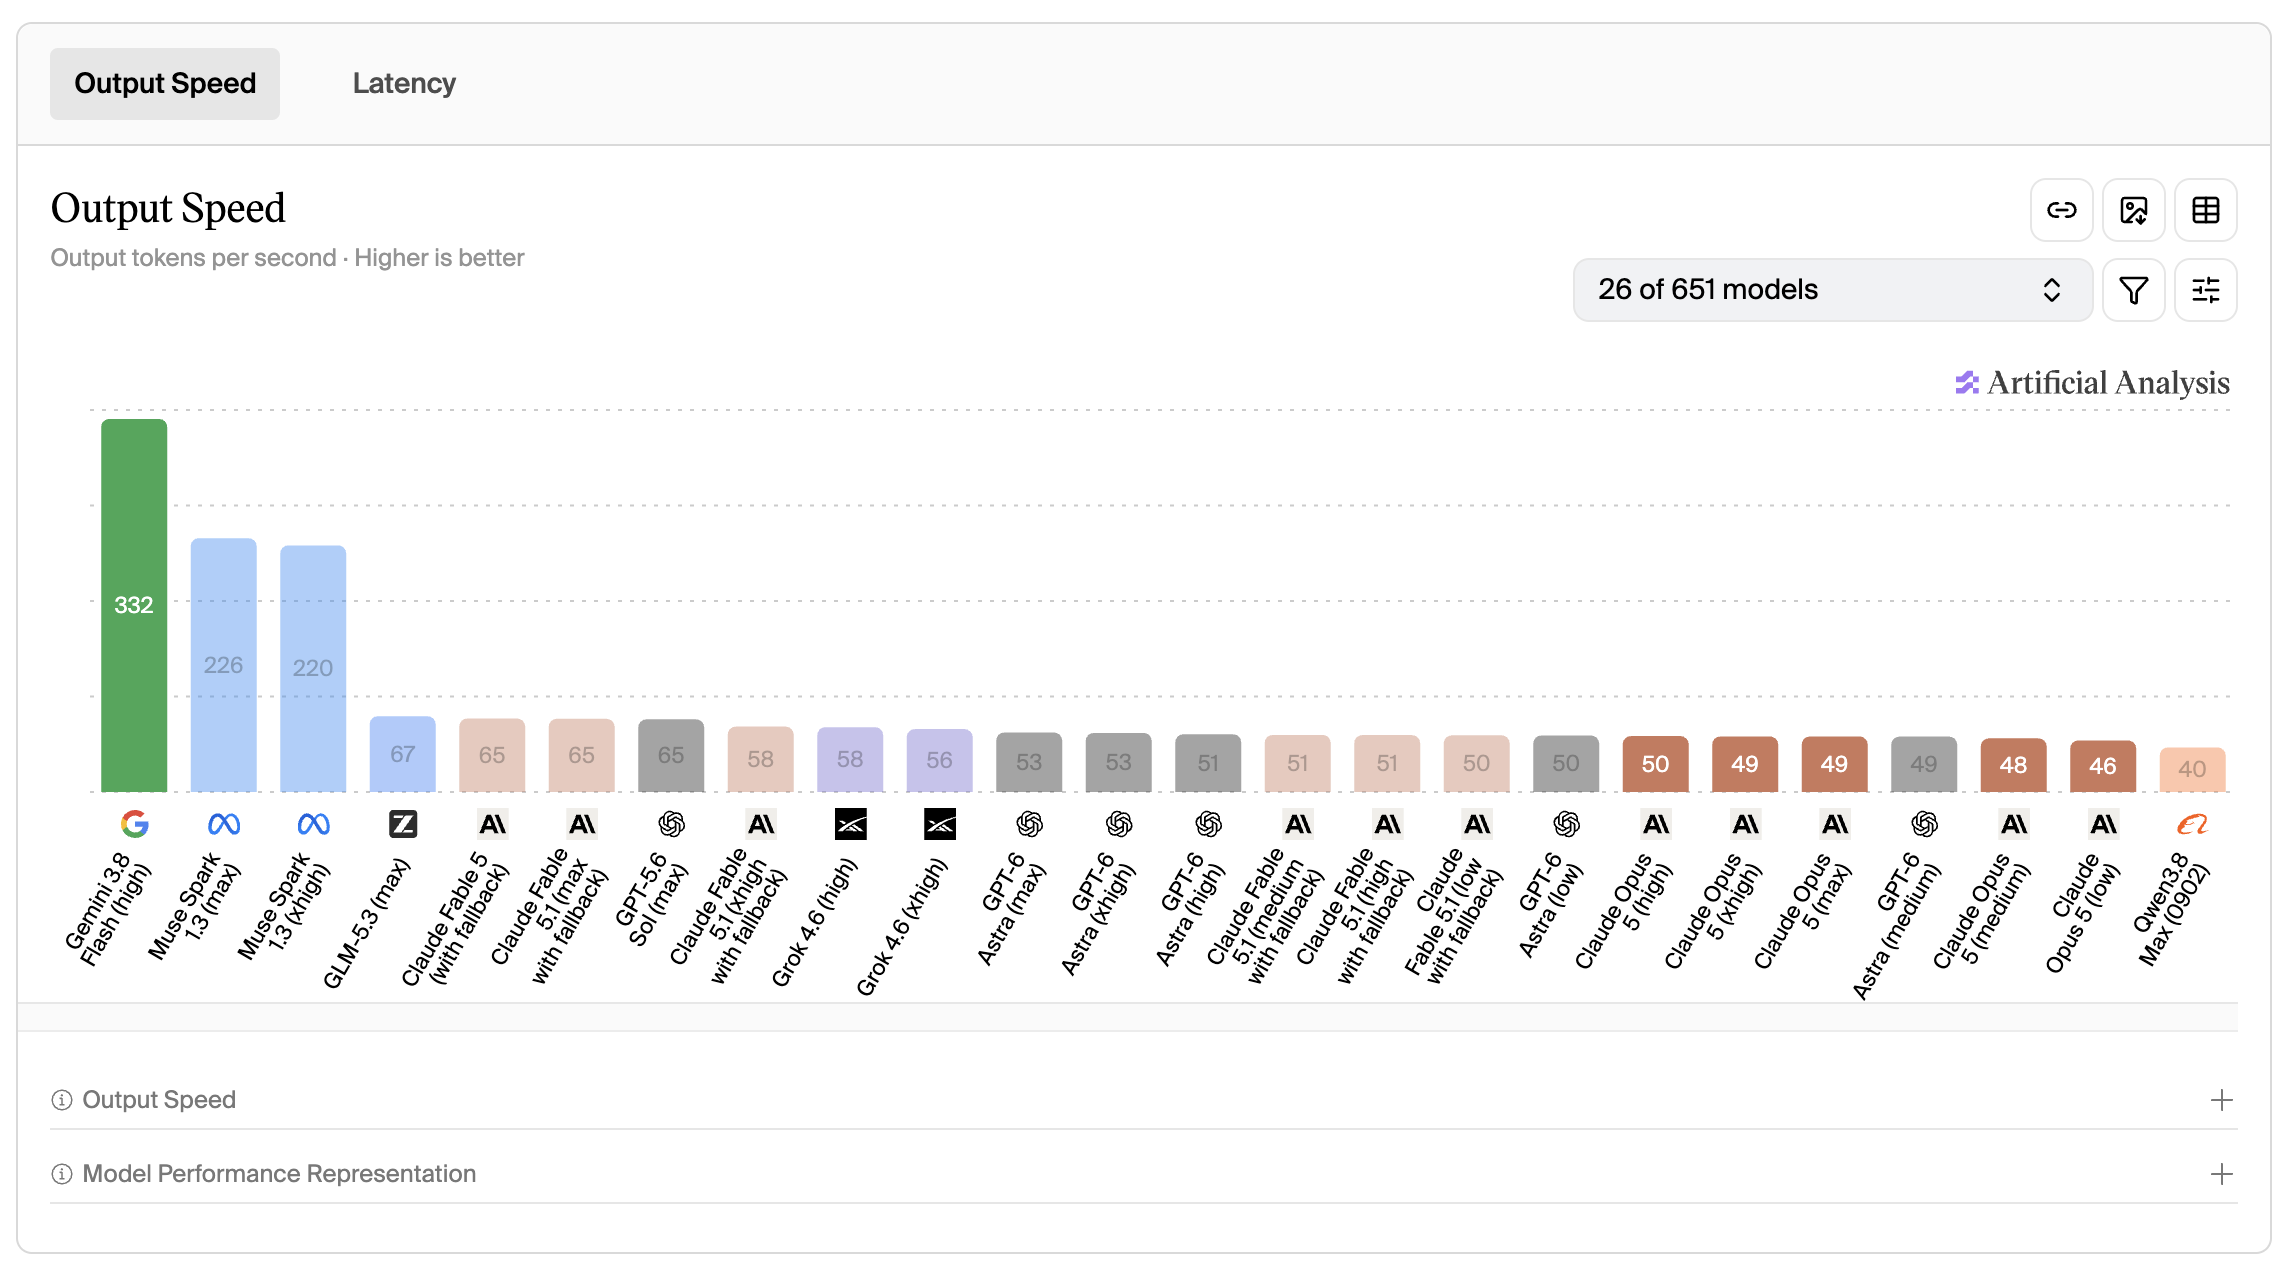Click Anthropic logo for Claude Opus 5 (max)

coord(1835,824)
